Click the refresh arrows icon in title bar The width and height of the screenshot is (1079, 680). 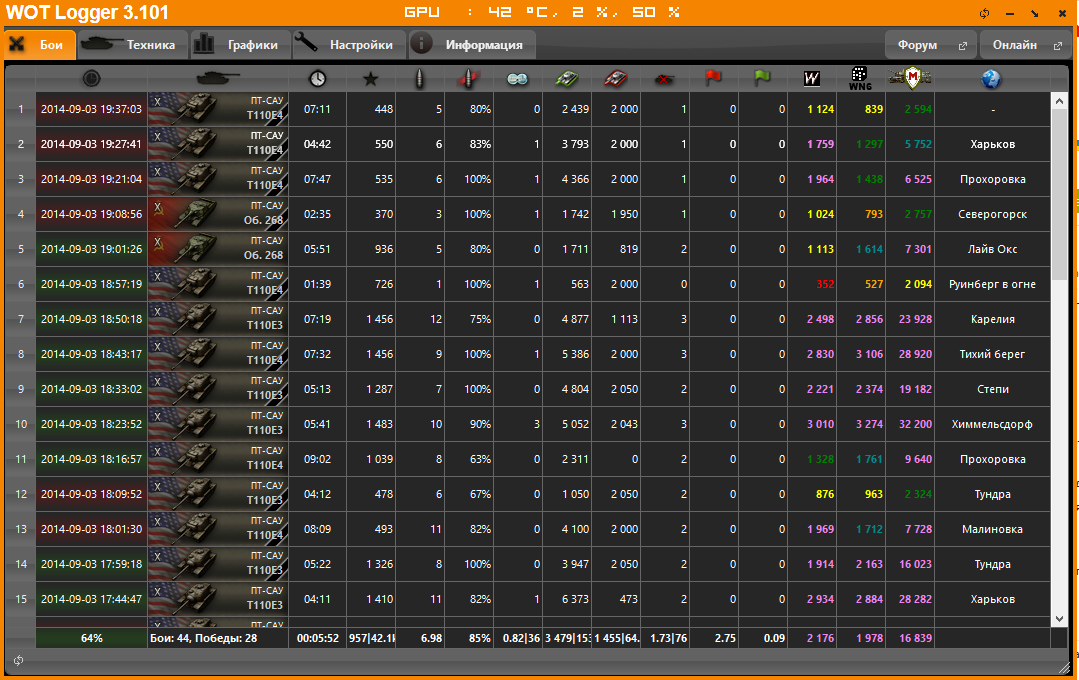pyautogui.click(x=985, y=13)
